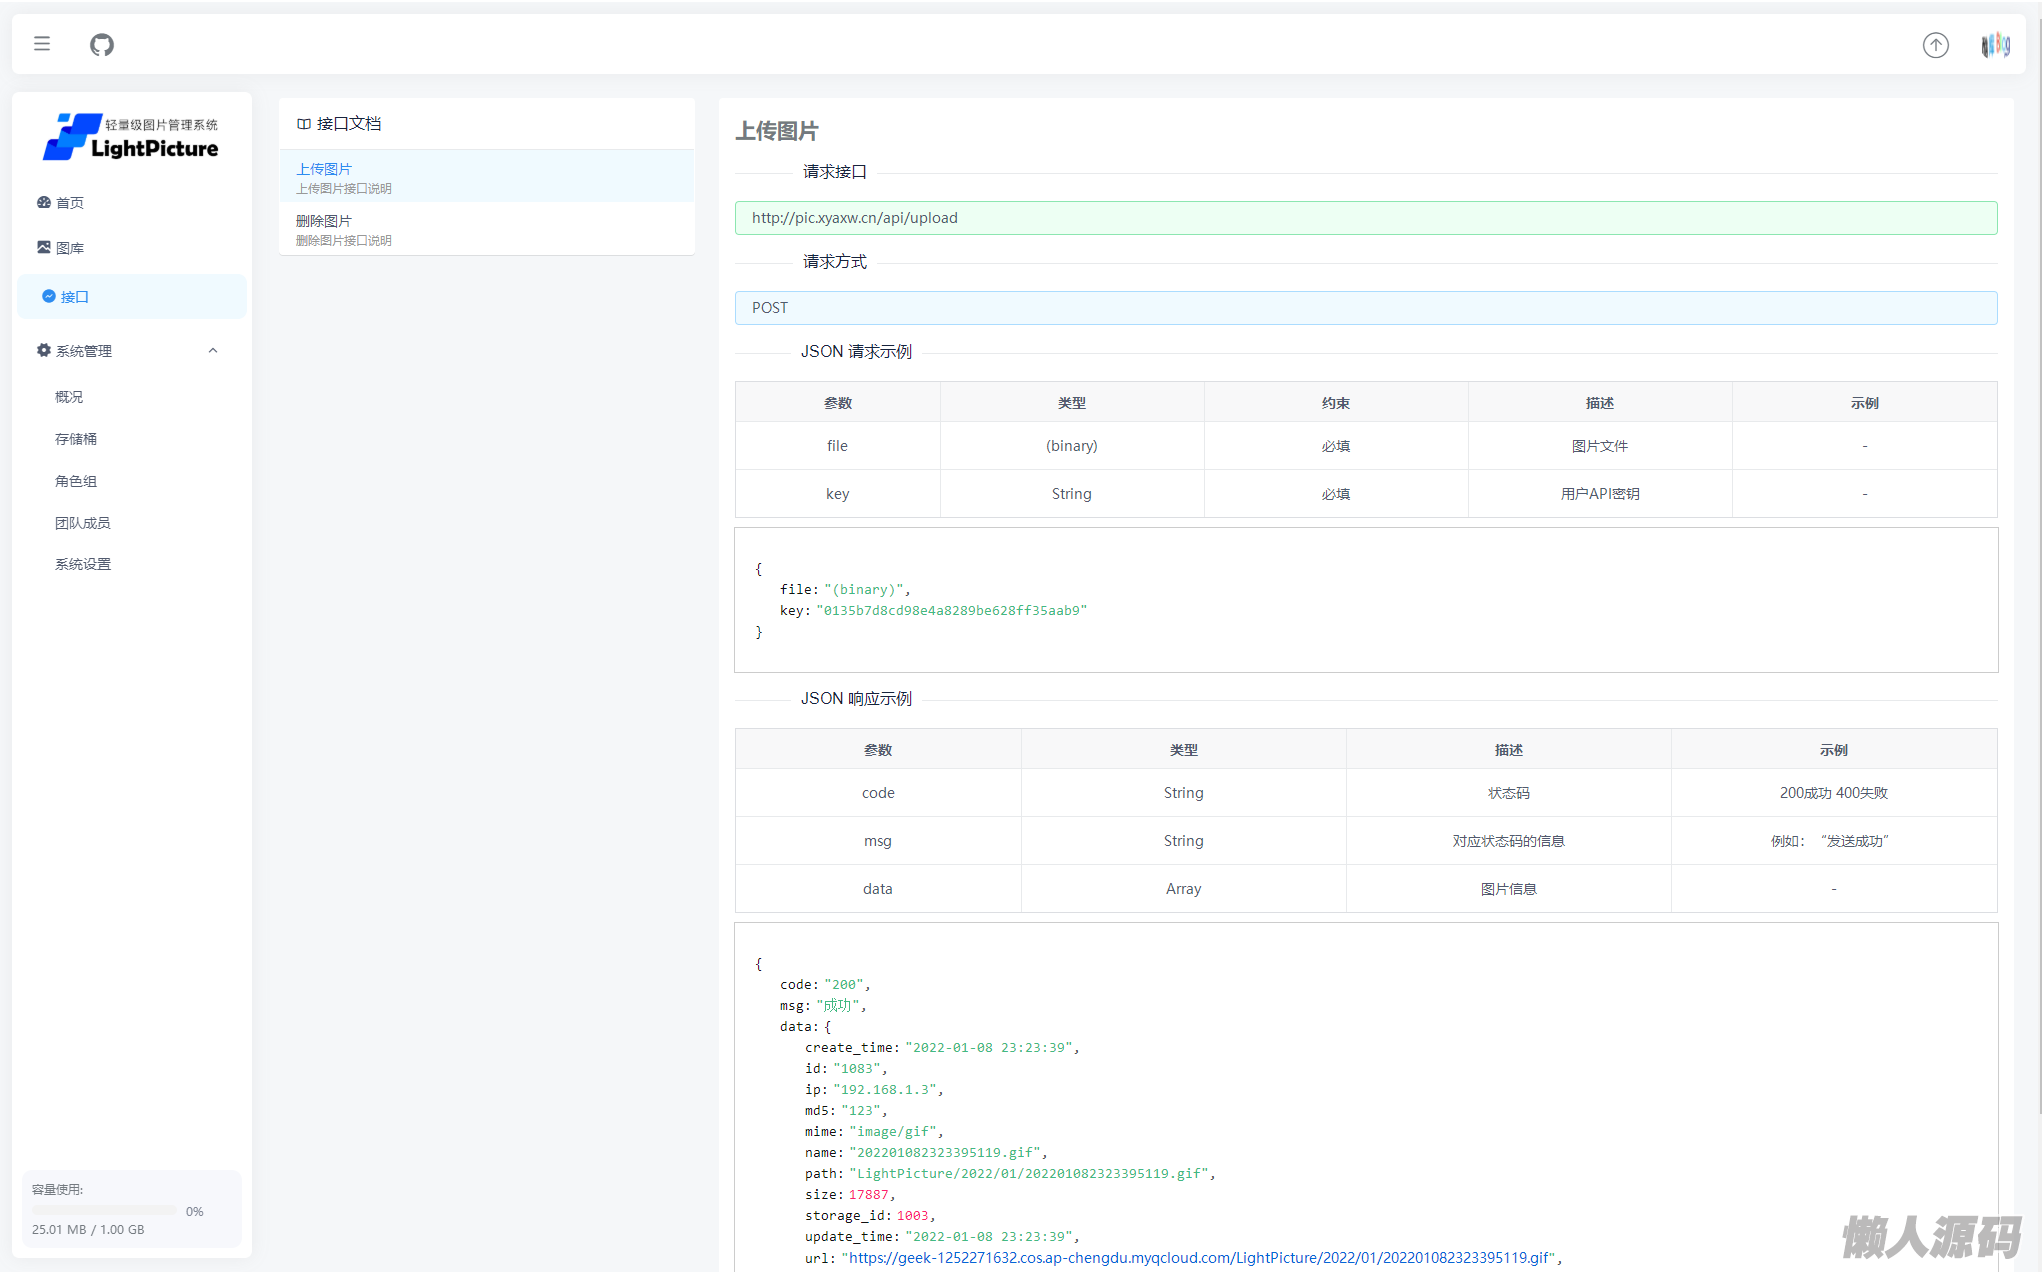Screen dimensions: 2042x1272
Task: Click the 首页 dashboard icon
Action: (44, 202)
